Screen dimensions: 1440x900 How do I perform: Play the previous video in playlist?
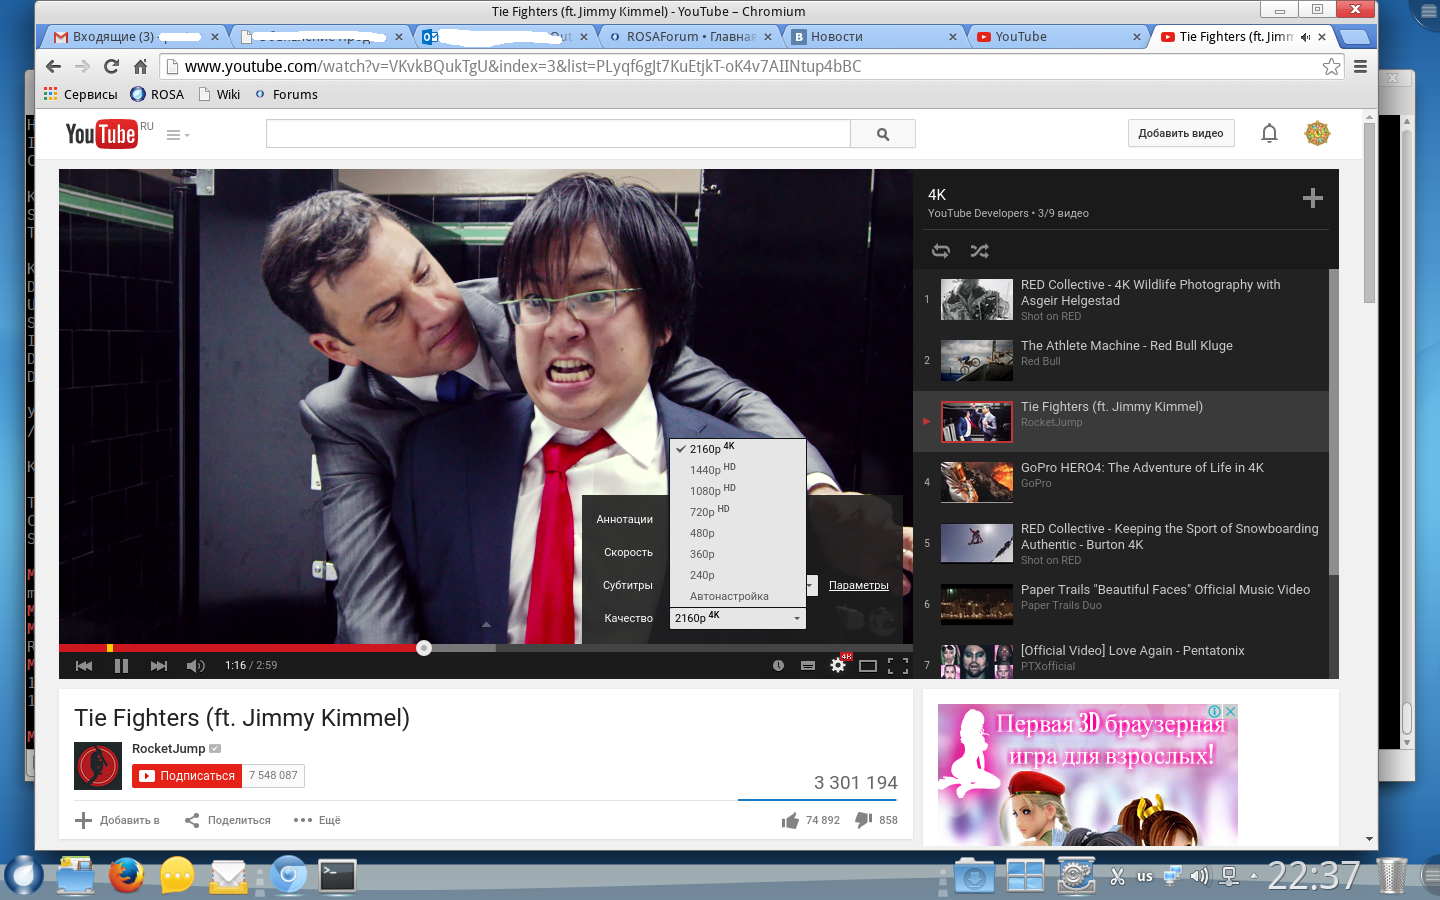coord(84,666)
